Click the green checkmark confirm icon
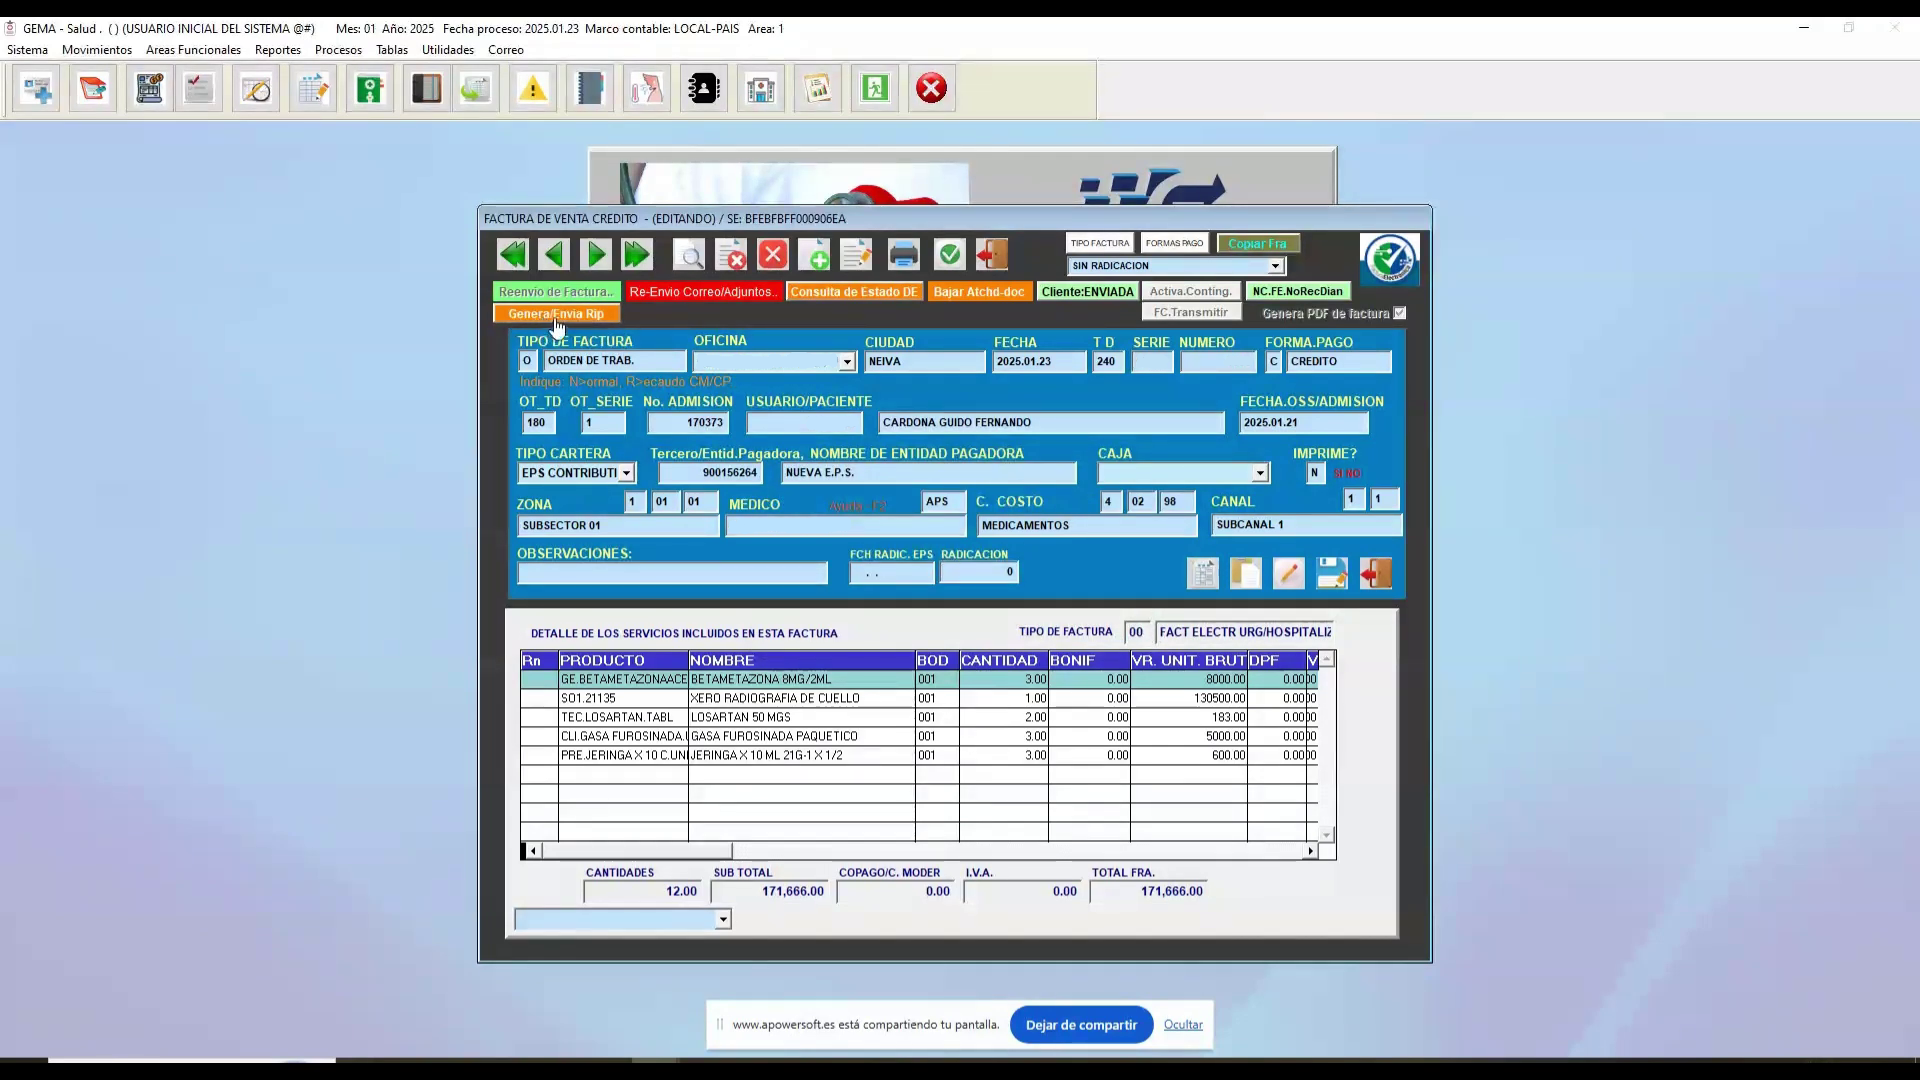 tap(949, 255)
